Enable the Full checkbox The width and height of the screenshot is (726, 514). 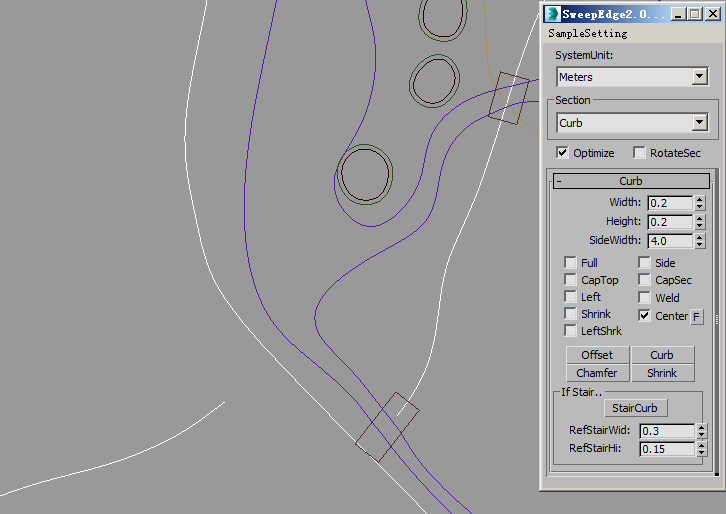point(570,263)
